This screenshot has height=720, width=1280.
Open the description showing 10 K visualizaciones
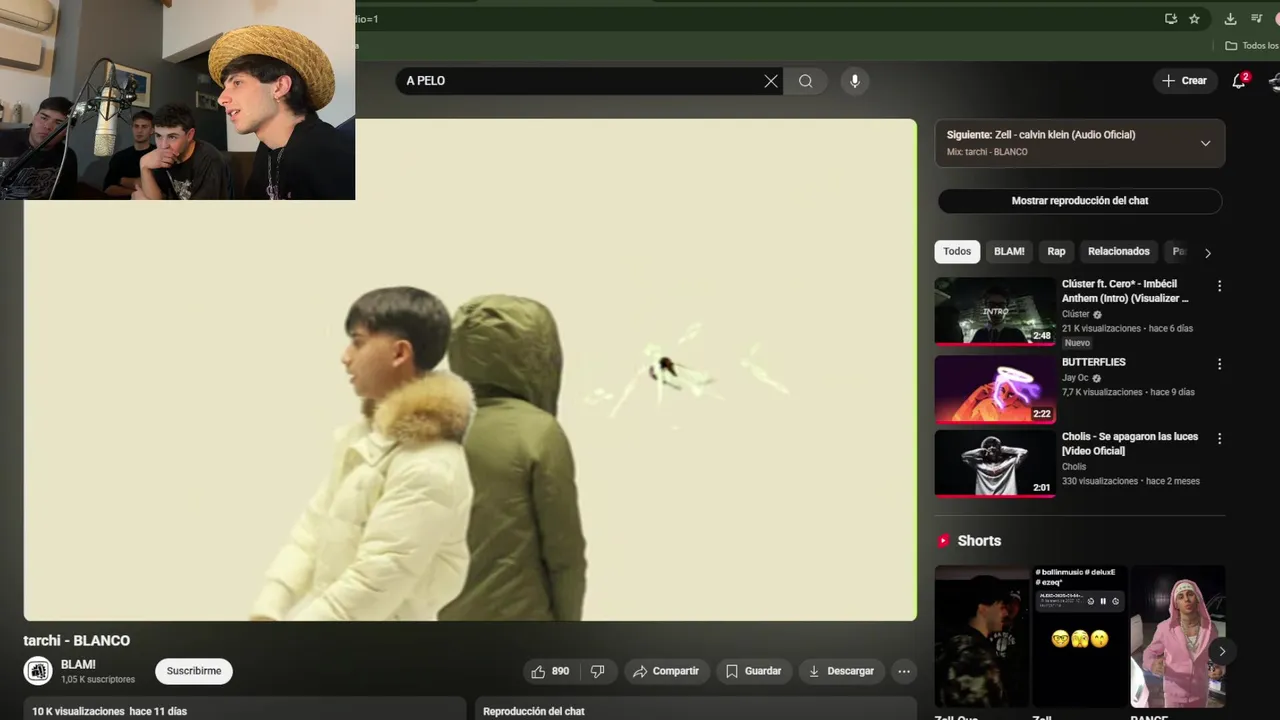[x=245, y=711]
